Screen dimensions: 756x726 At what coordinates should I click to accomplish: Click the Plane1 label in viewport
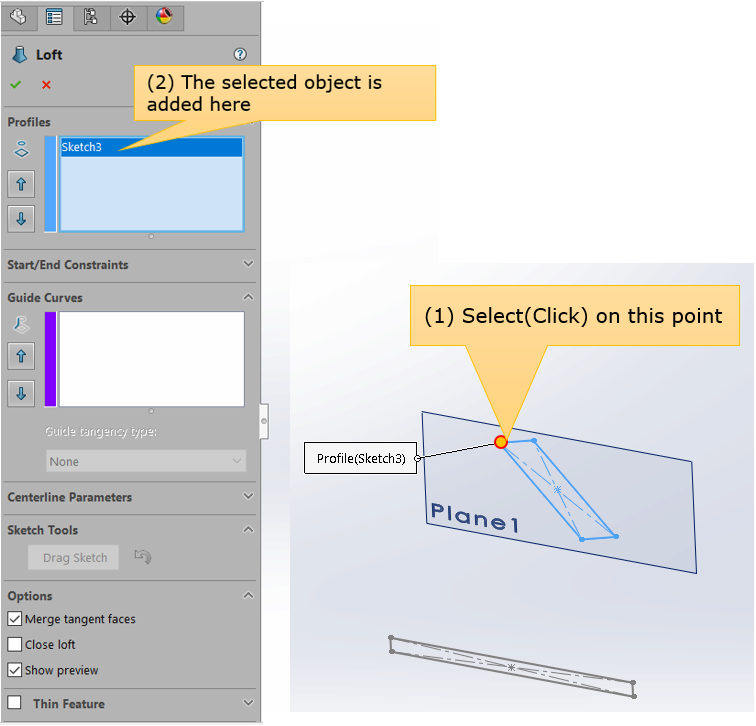[x=475, y=517]
